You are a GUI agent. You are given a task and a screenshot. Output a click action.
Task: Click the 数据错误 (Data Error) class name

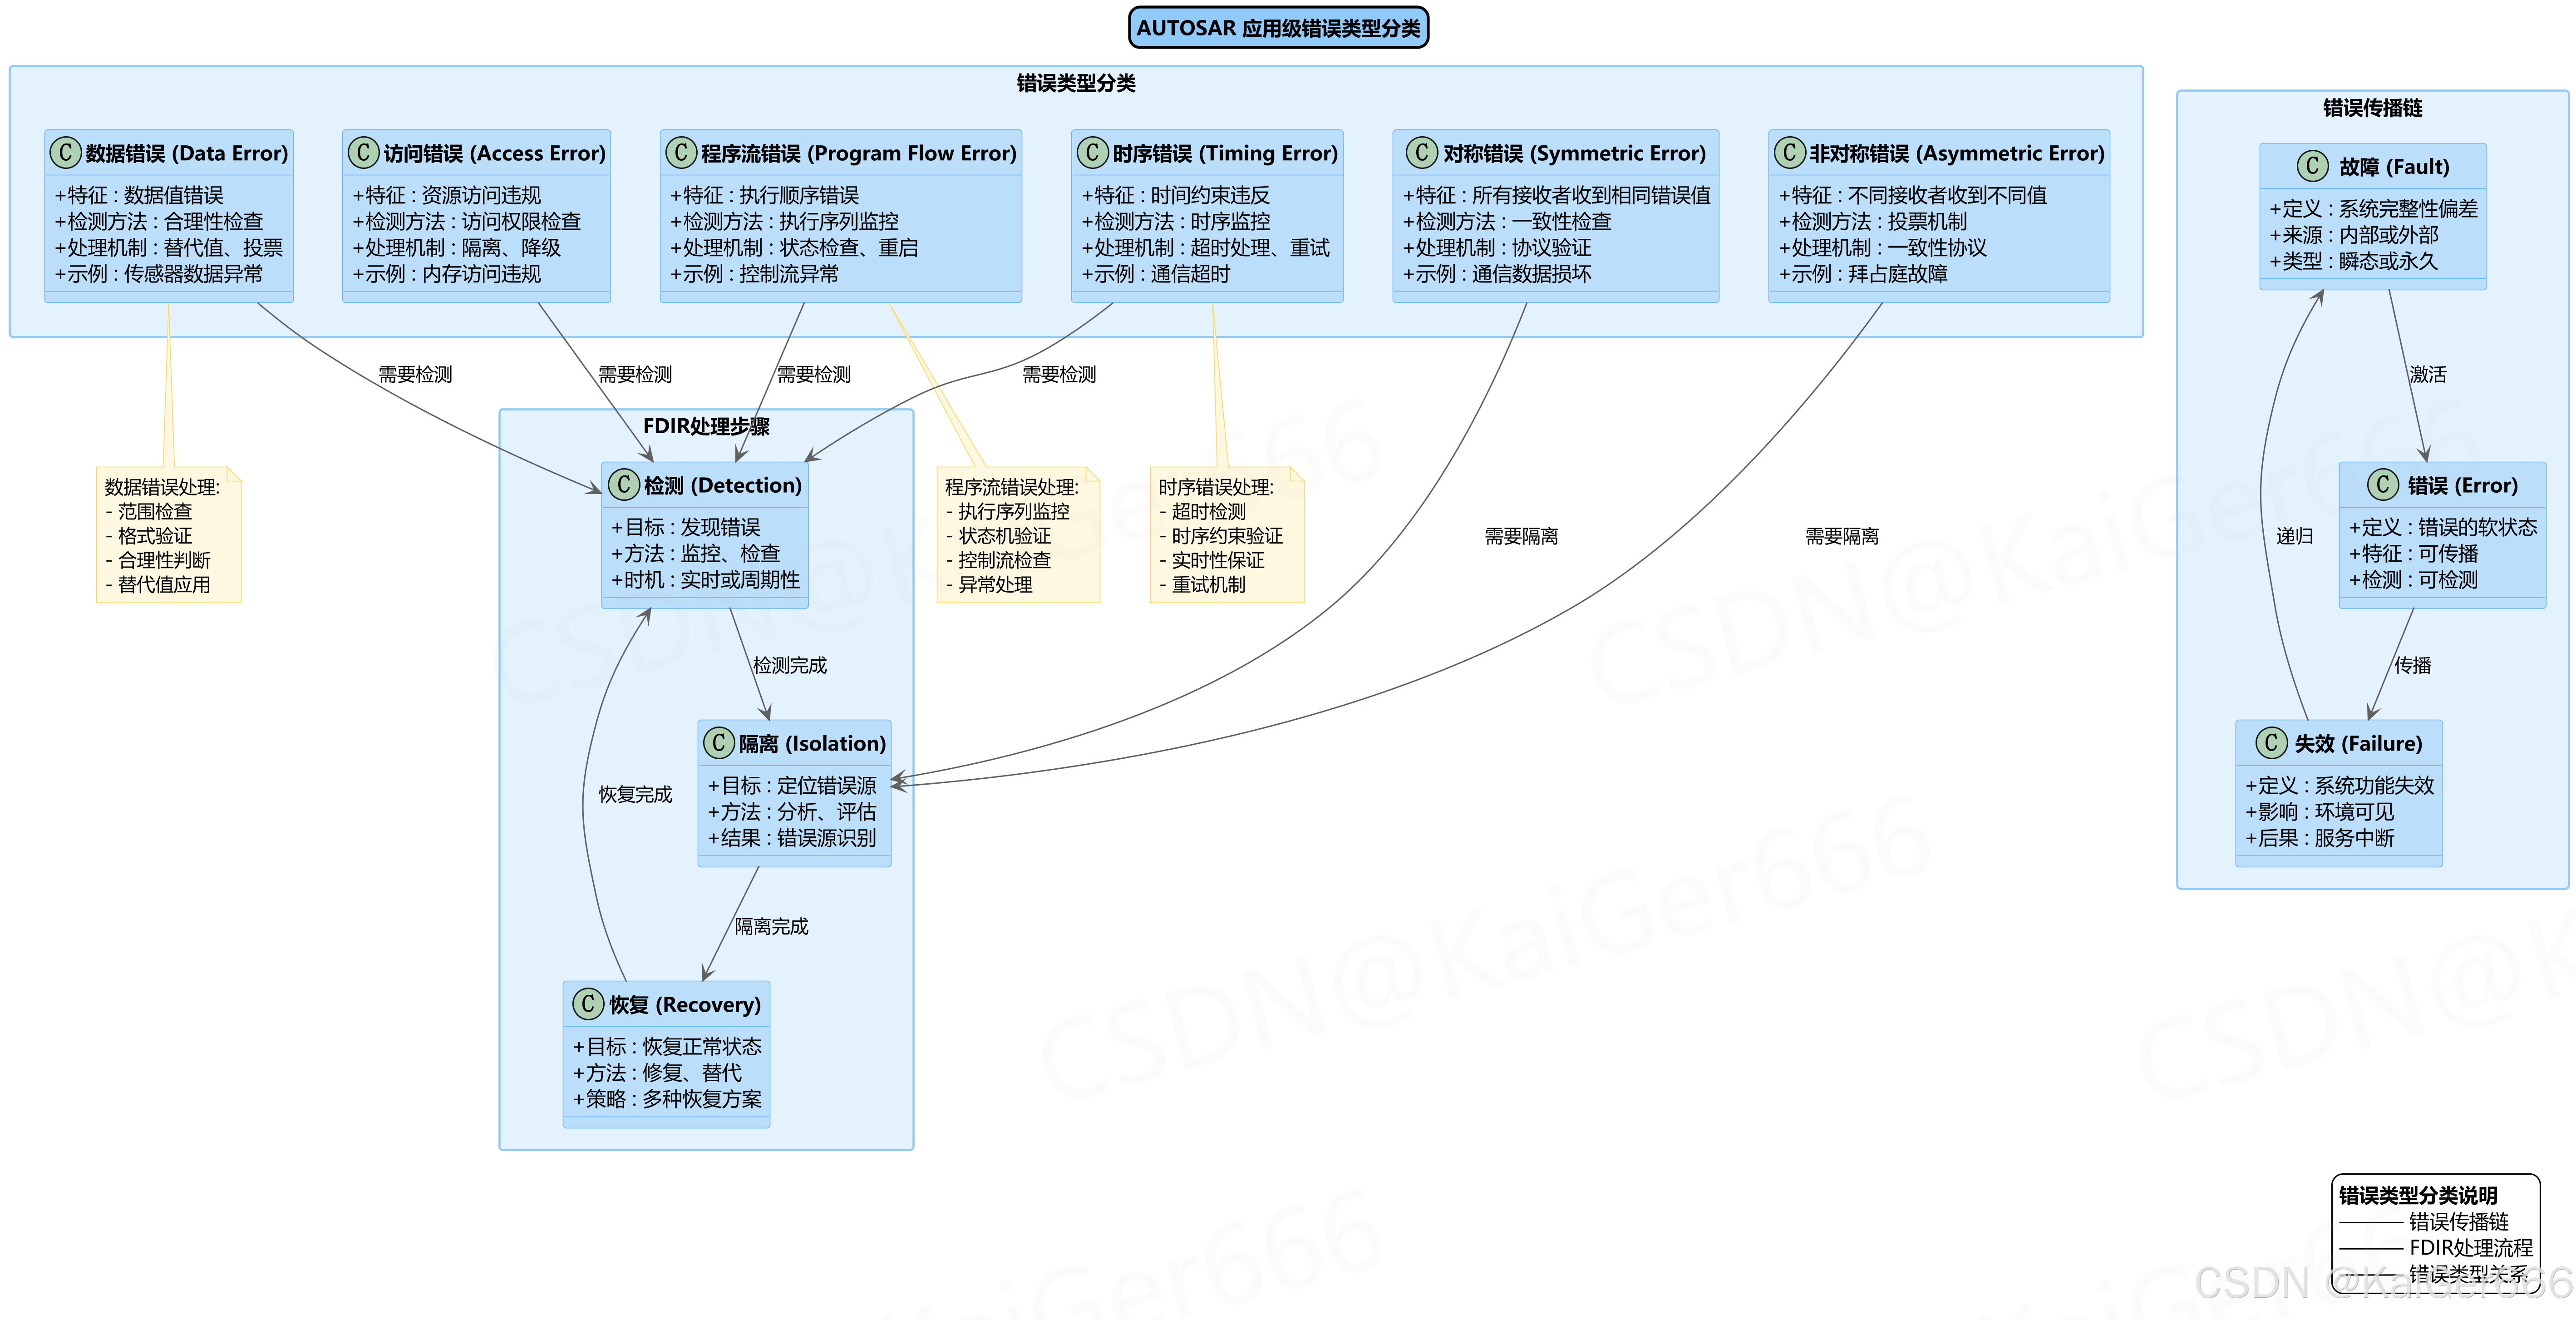click(x=187, y=153)
